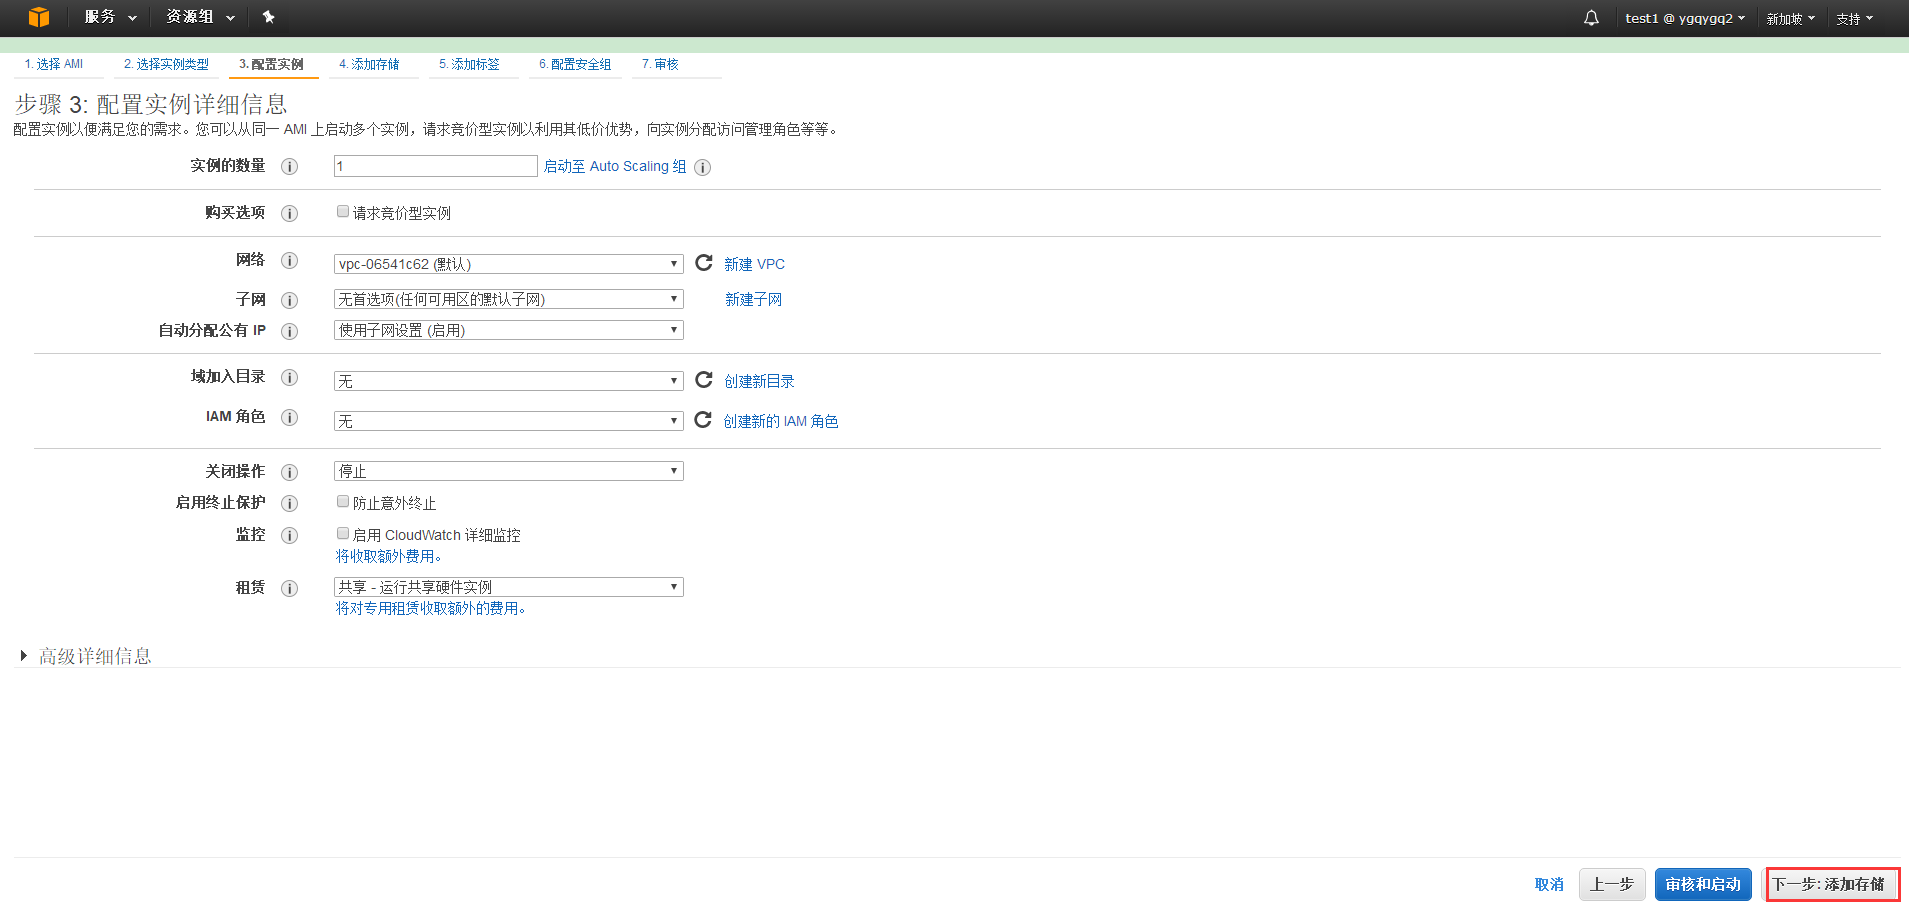Click info icon beside 关闭操作
This screenshot has height=911, width=1909.
pyautogui.click(x=289, y=472)
